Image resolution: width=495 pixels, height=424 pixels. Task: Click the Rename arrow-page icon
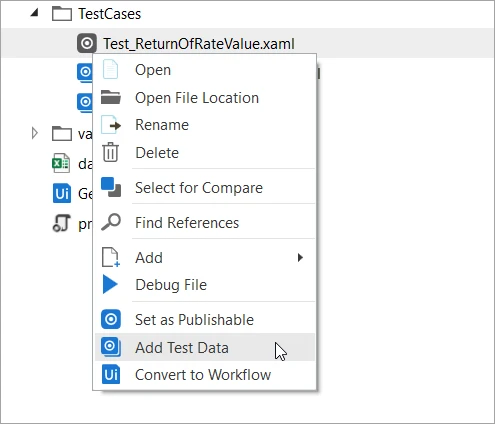click(x=111, y=125)
